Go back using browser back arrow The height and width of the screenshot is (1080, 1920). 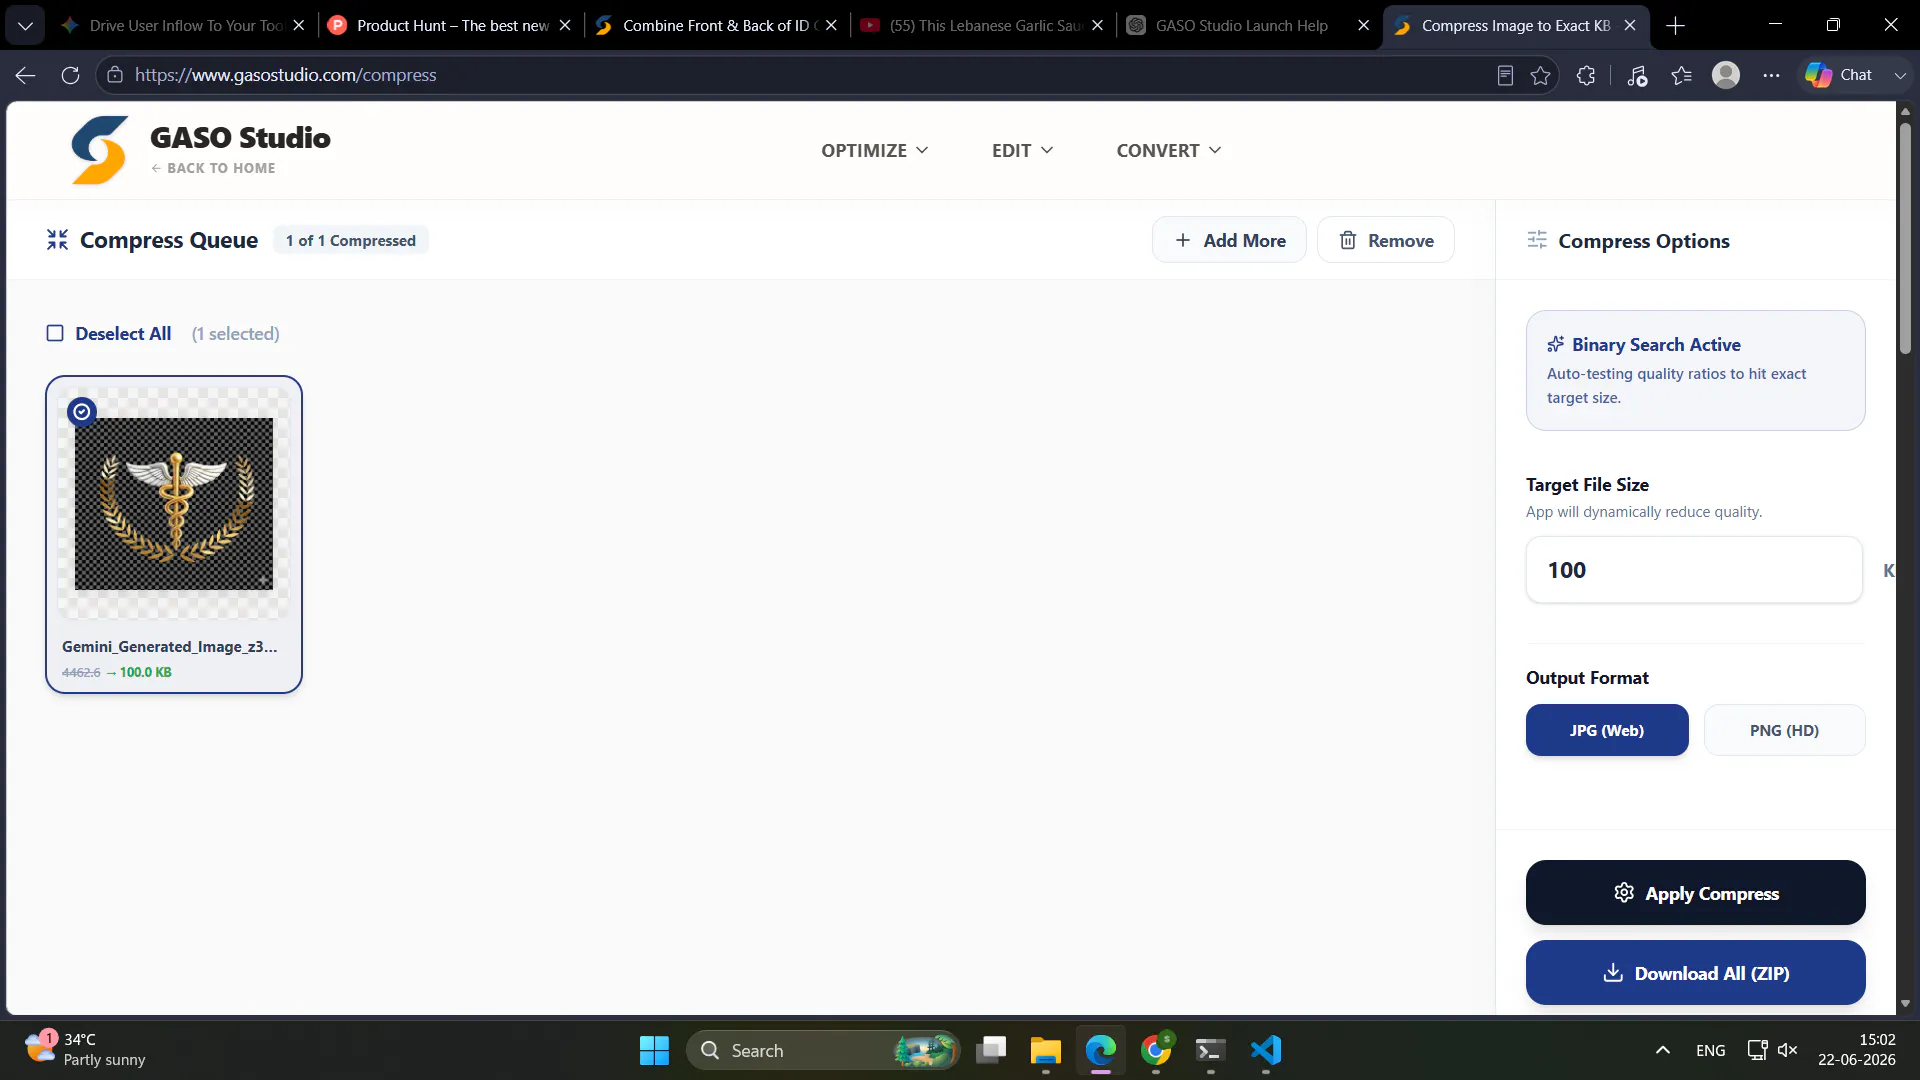tap(26, 75)
